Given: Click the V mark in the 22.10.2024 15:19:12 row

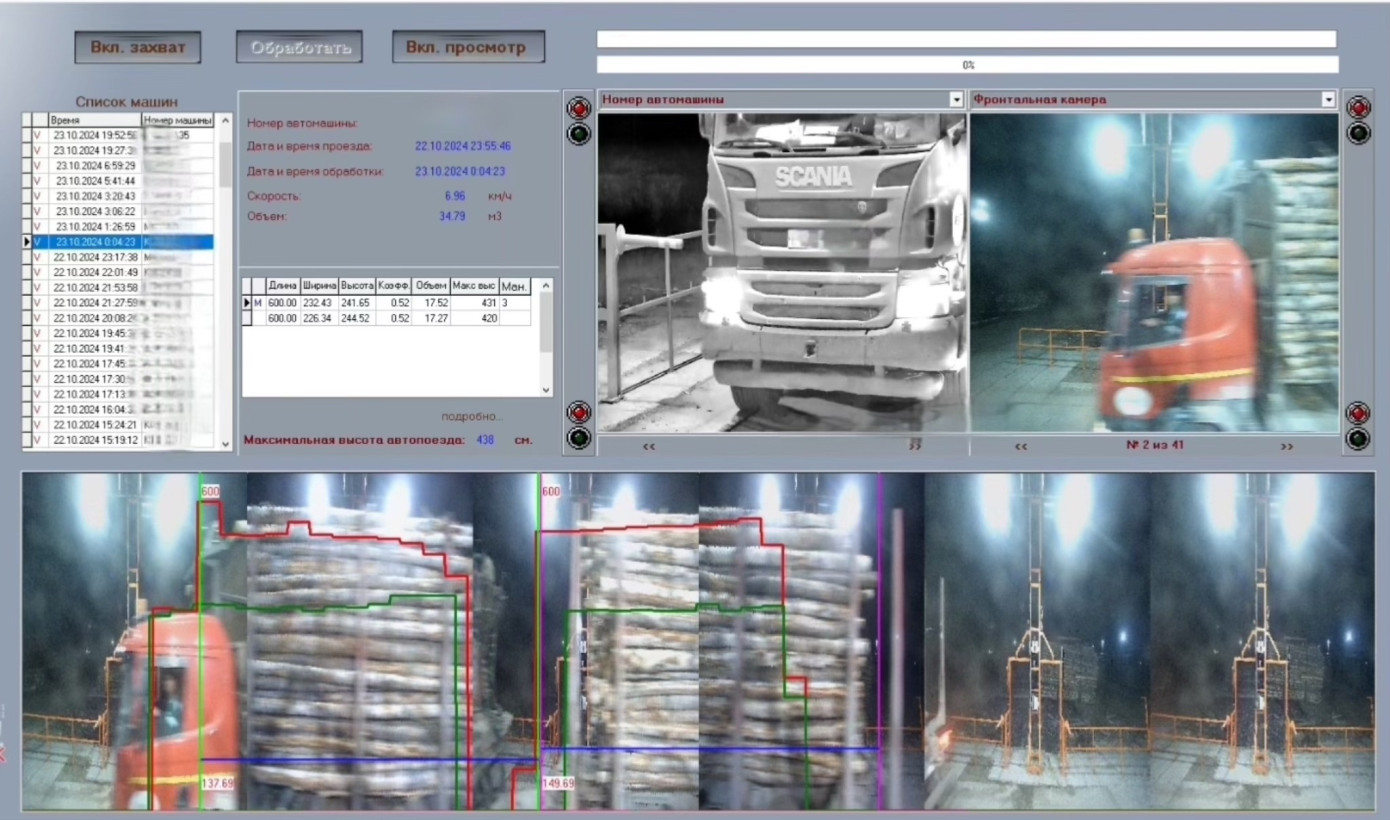Looking at the screenshot, I should [x=39, y=440].
